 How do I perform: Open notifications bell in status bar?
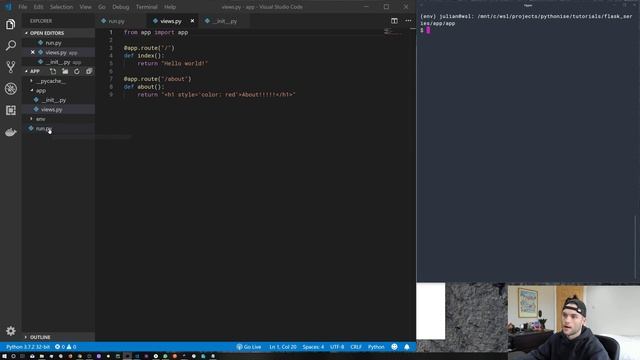click(x=407, y=347)
